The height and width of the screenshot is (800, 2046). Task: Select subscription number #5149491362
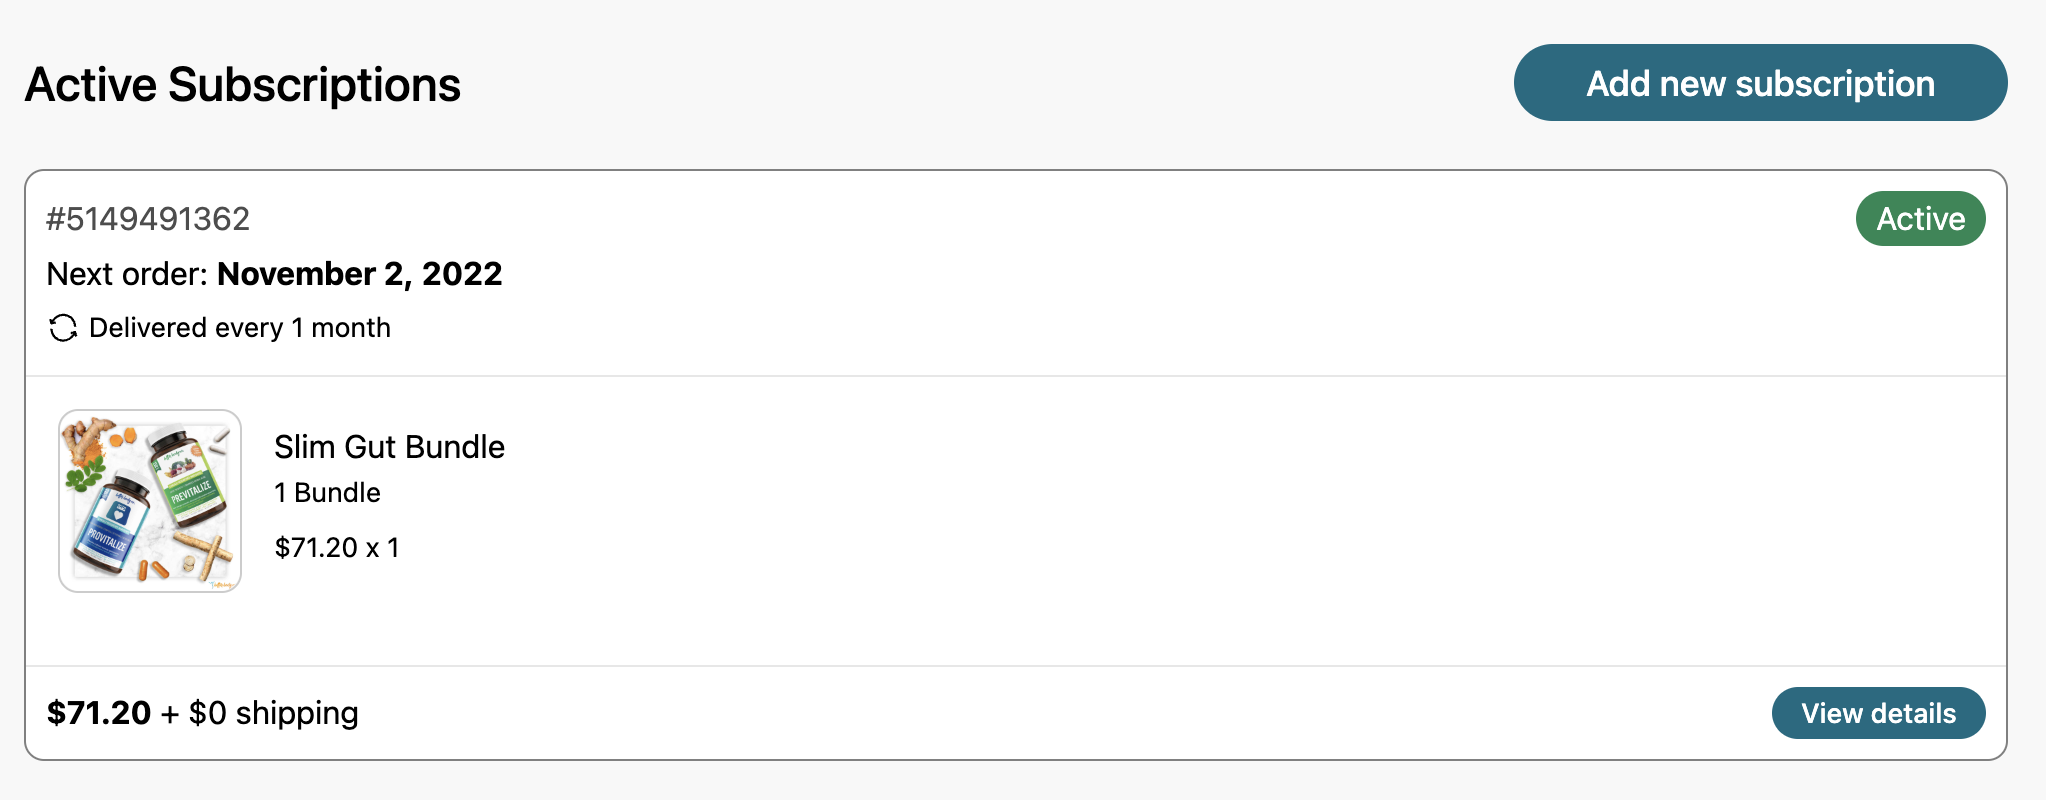click(148, 219)
